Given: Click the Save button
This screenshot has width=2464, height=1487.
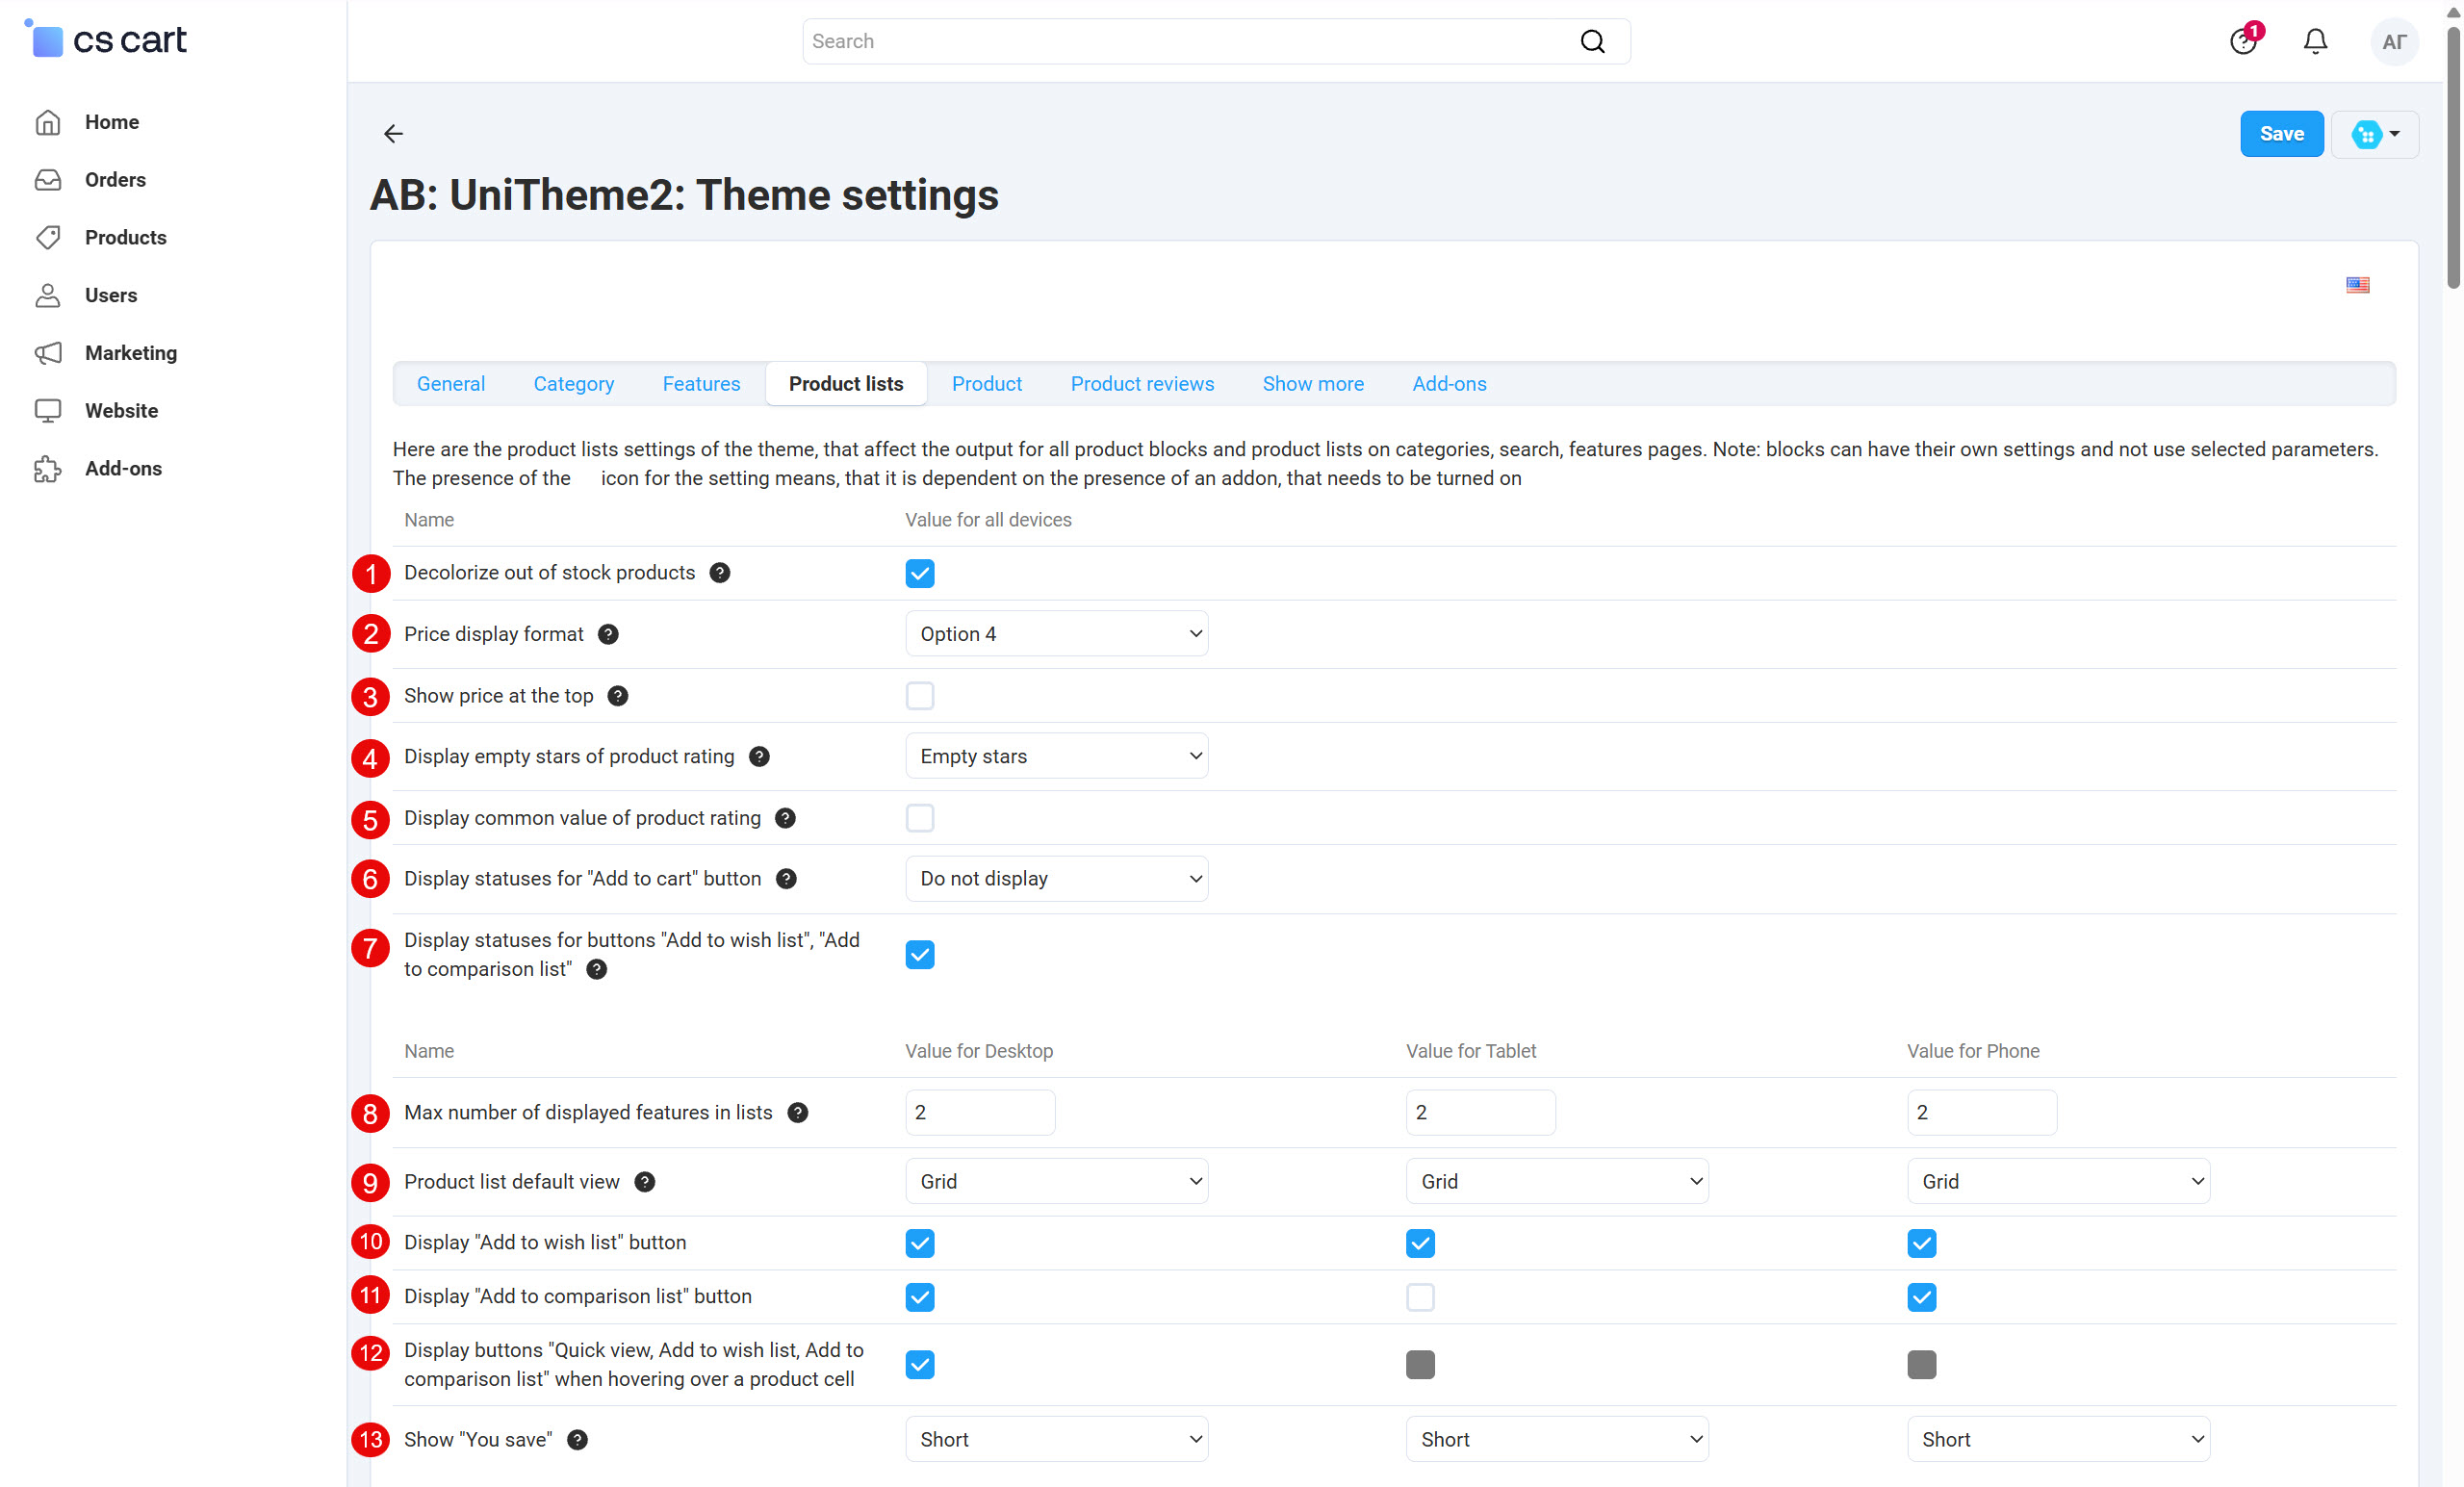Looking at the screenshot, I should pos(2281,134).
